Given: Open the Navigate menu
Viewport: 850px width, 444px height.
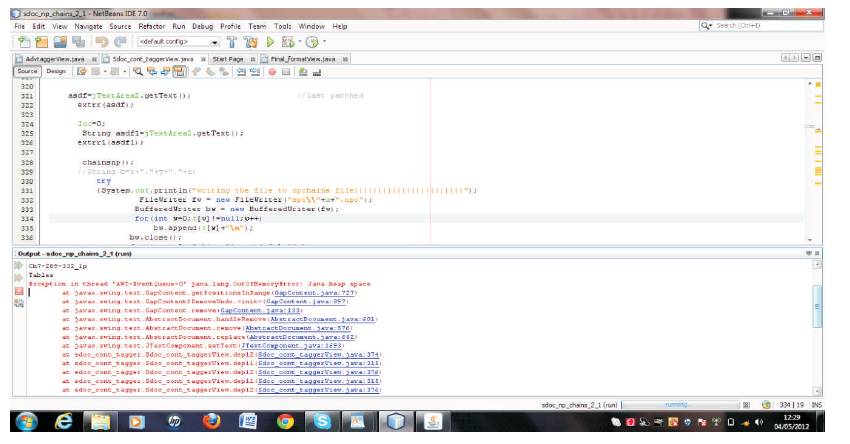Looking at the screenshot, I should click(88, 26).
